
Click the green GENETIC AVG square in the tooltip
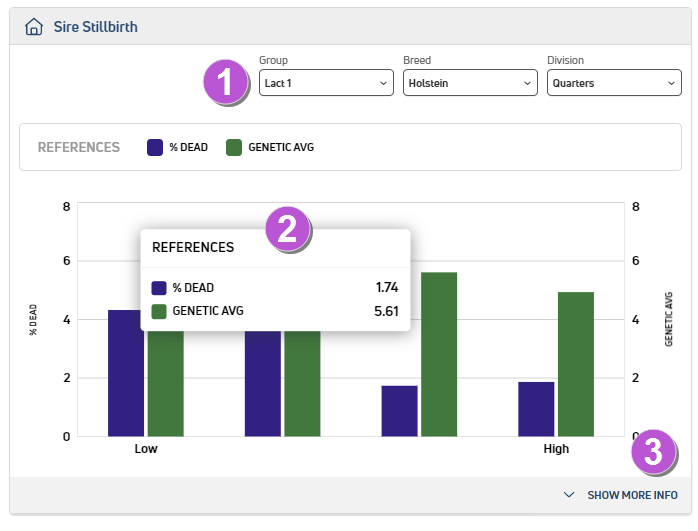(159, 311)
